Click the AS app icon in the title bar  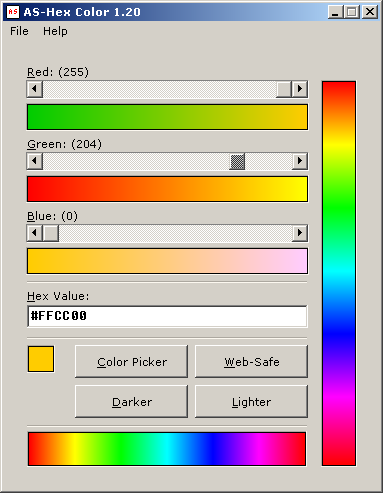click(13, 12)
